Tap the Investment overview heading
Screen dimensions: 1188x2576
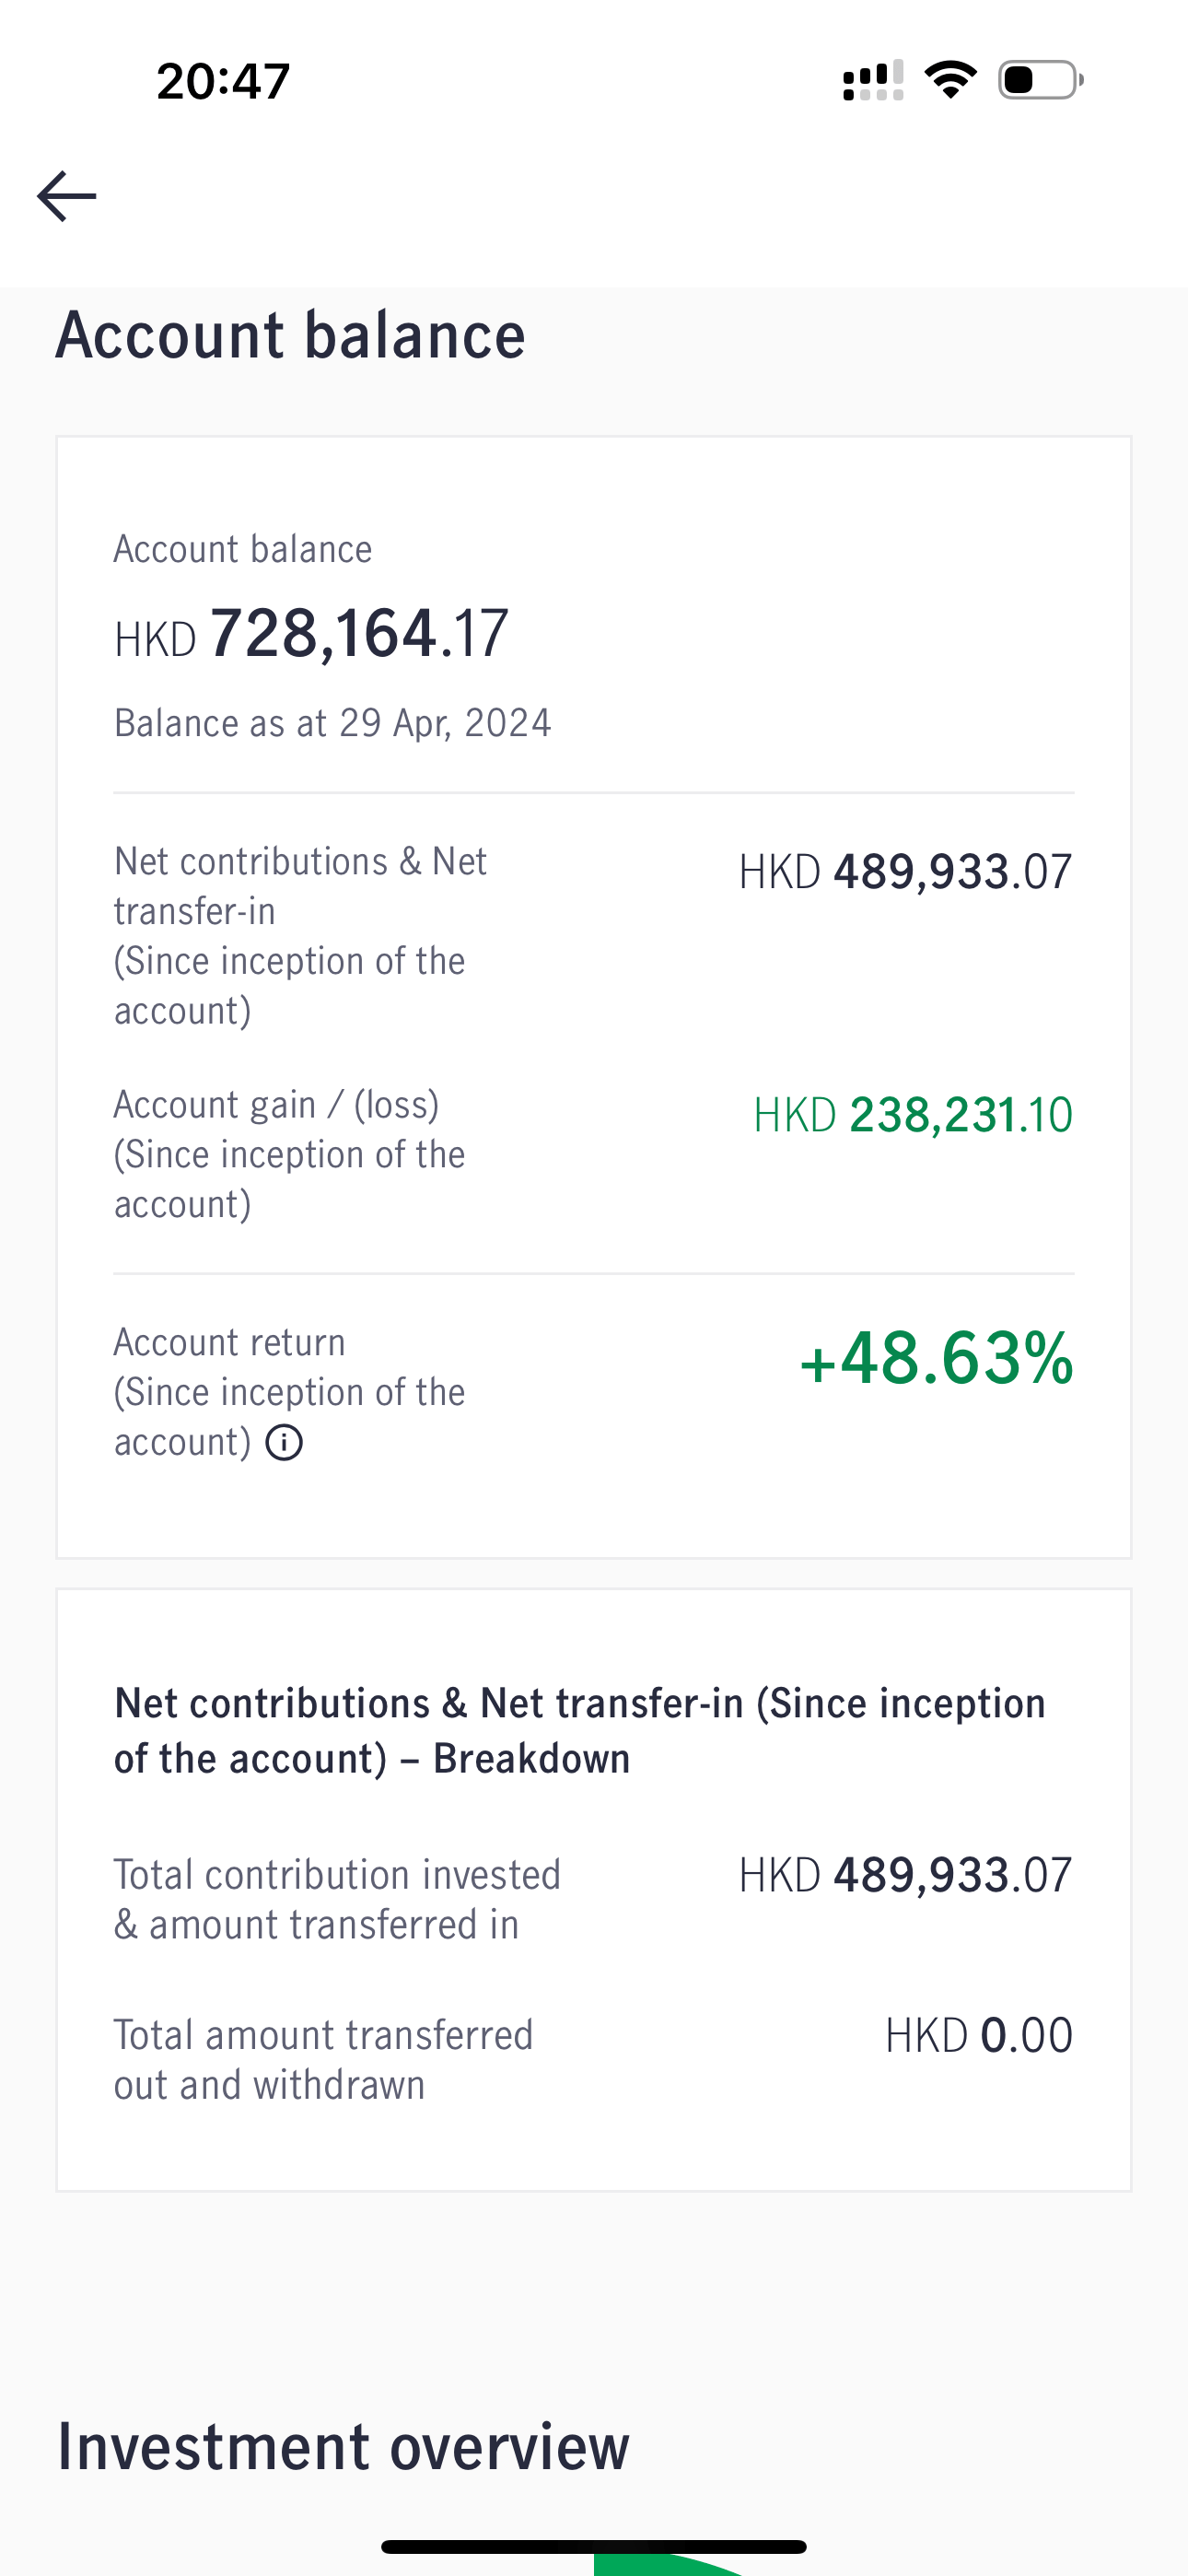pos(343,2447)
